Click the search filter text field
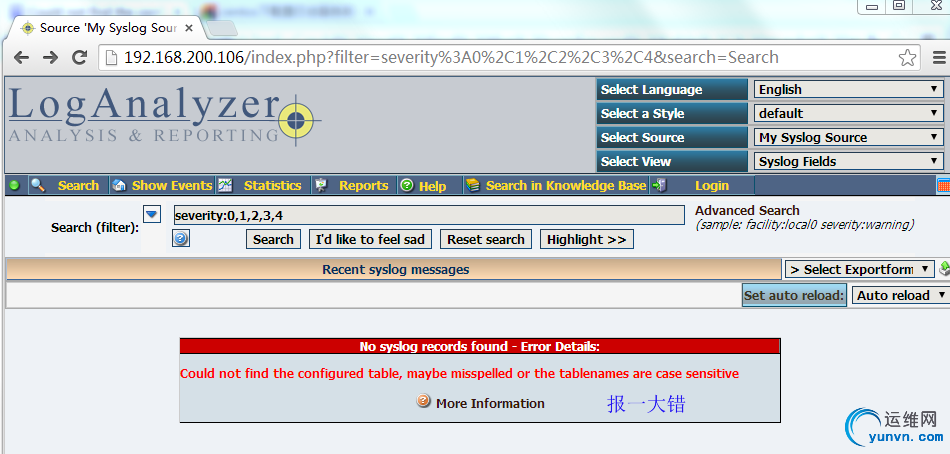This screenshot has width=950, height=454. point(429,215)
